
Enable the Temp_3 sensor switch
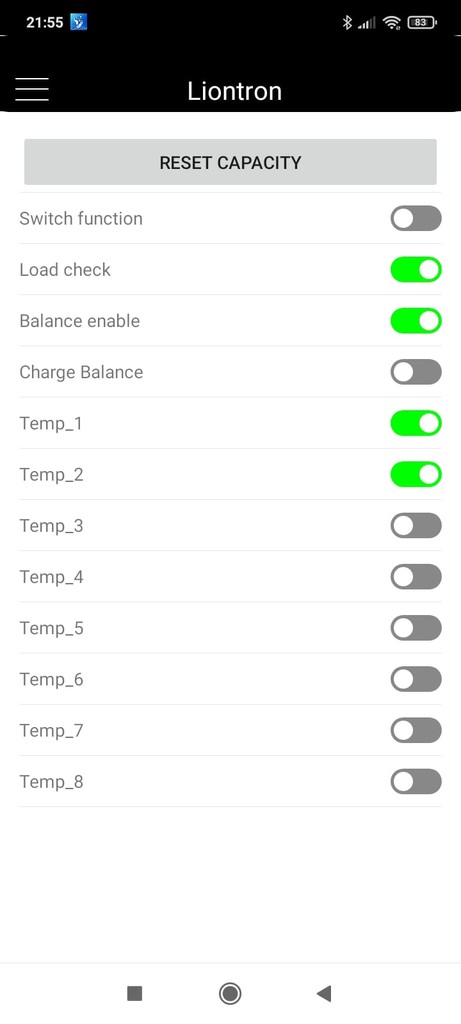click(416, 526)
